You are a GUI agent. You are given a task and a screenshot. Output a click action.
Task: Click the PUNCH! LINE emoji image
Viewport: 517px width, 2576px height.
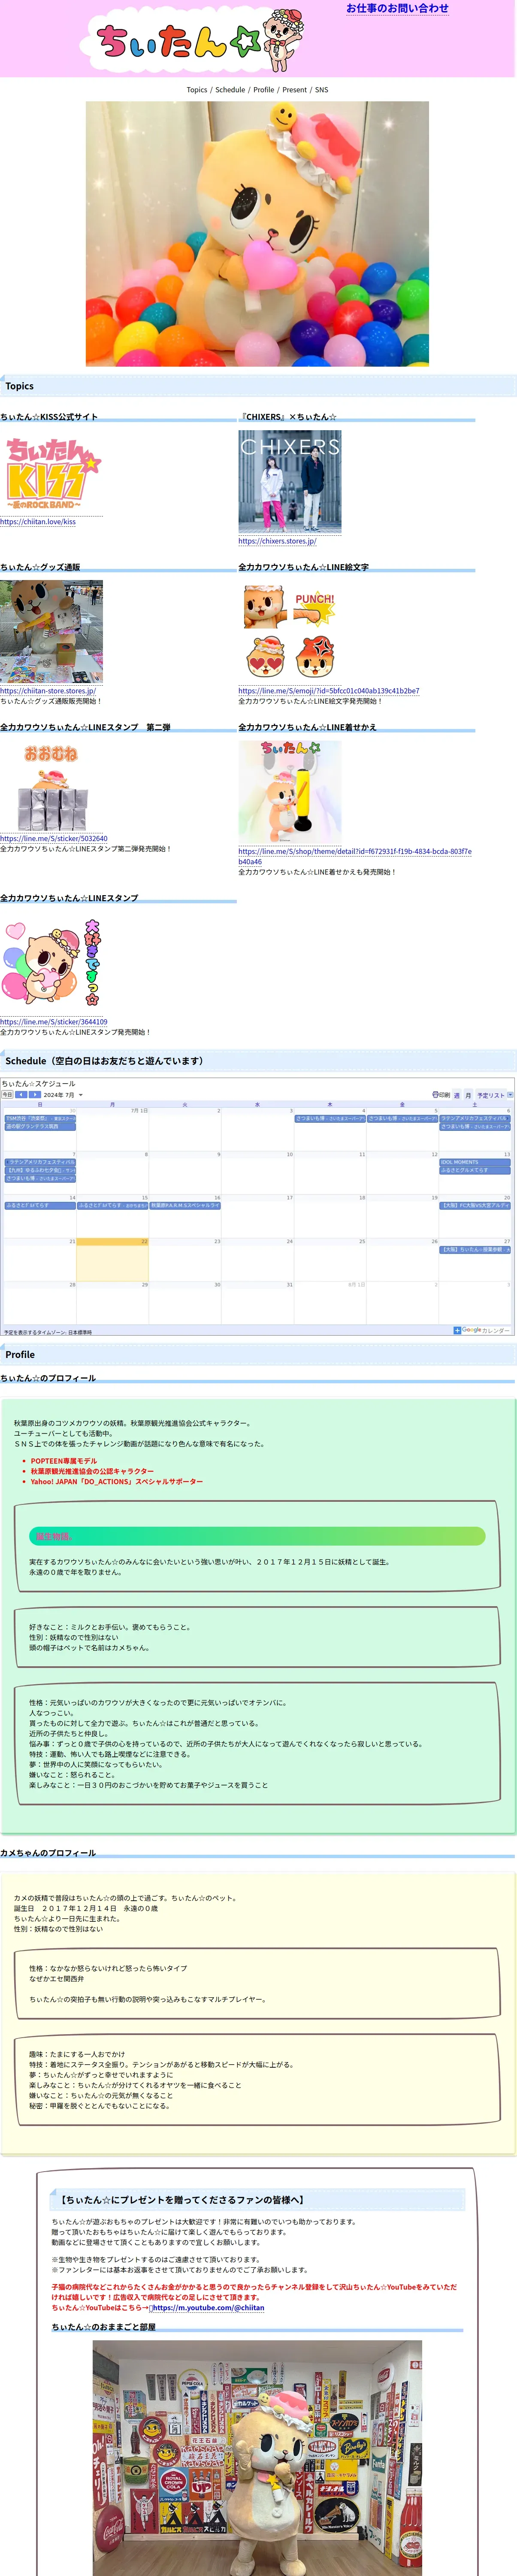(290, 631)
